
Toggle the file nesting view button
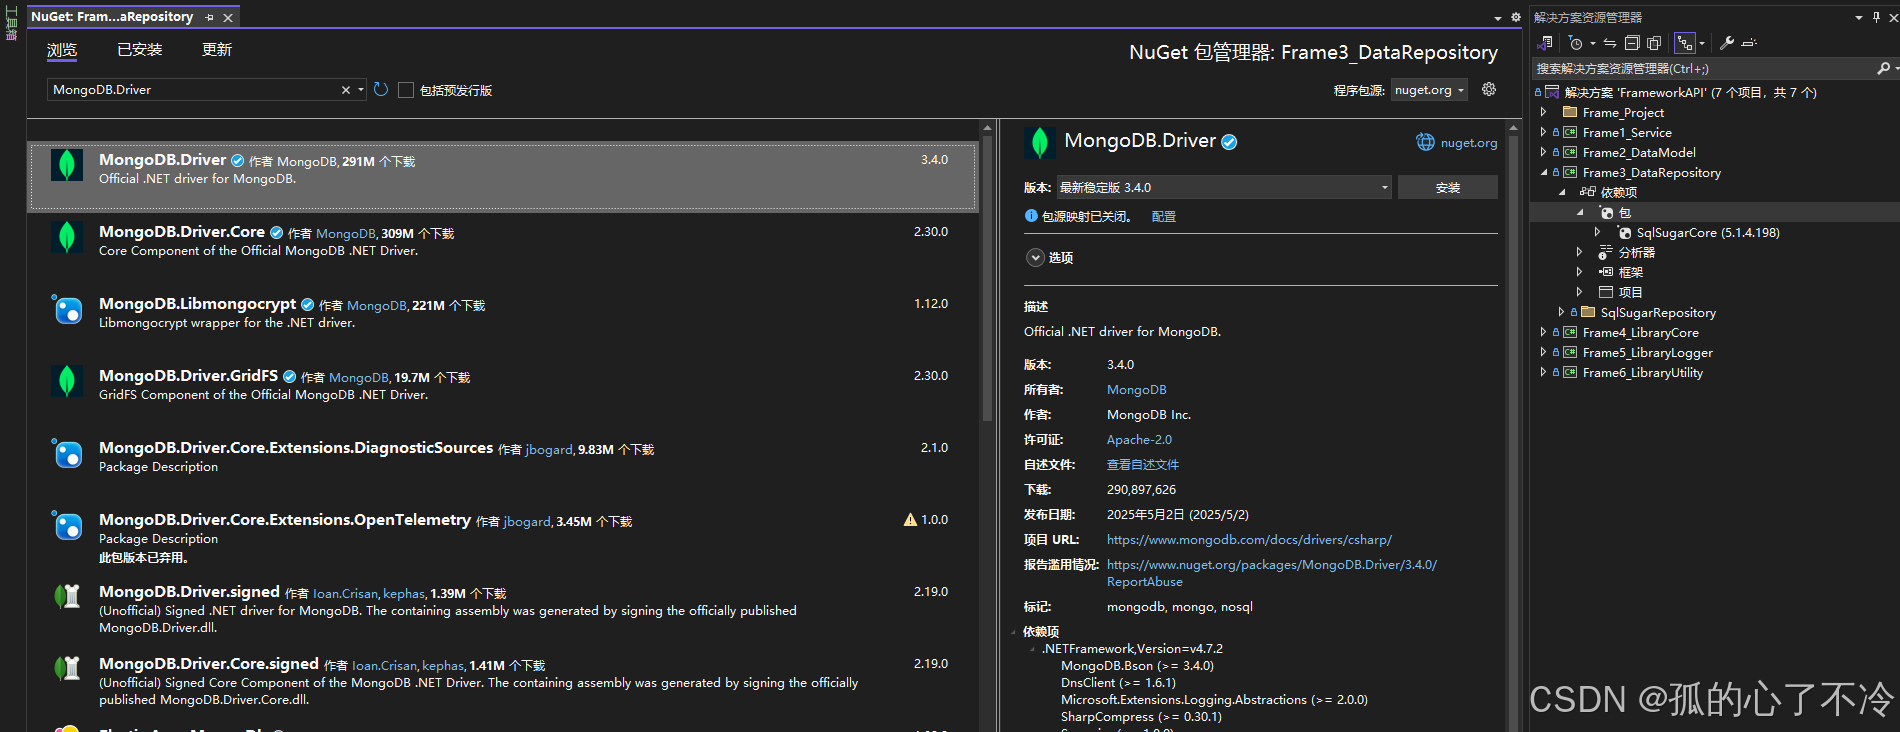coord(1685,43)
